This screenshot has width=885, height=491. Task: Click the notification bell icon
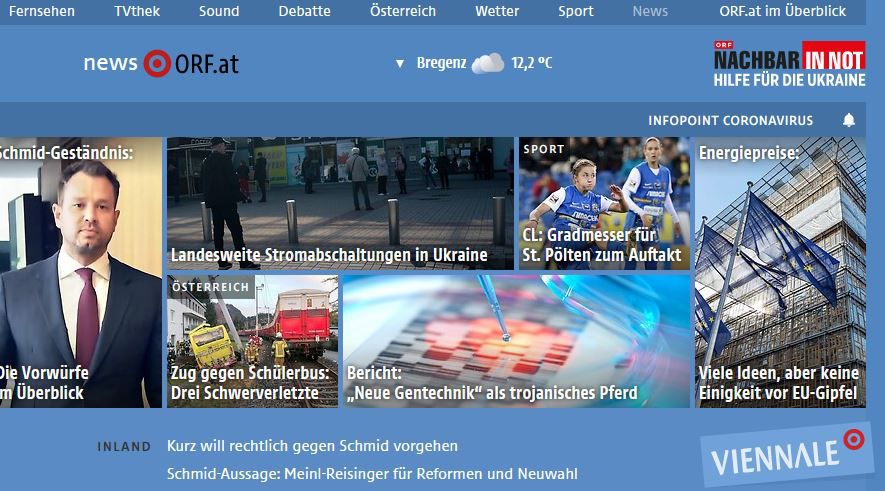(849, 120)
